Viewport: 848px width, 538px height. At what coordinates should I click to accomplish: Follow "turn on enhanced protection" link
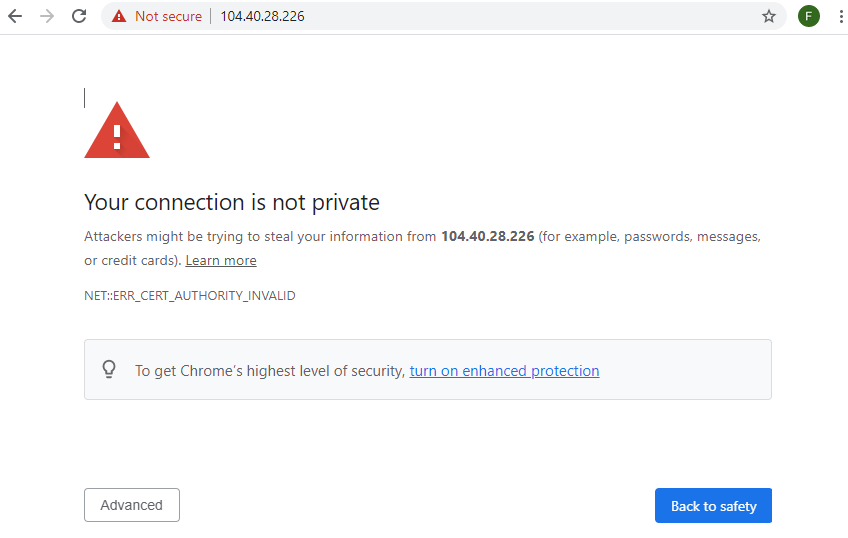pos(504,371)
